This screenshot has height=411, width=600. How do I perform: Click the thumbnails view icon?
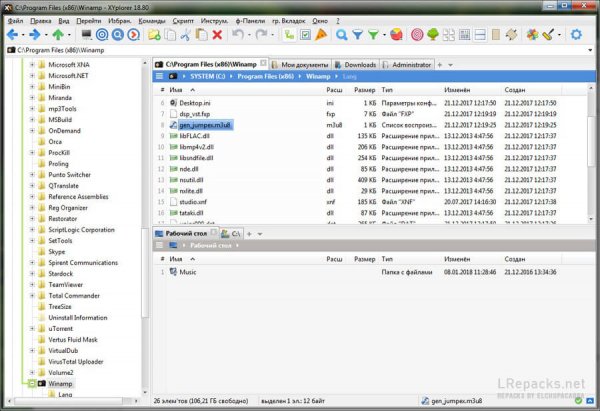click(448, 35)
